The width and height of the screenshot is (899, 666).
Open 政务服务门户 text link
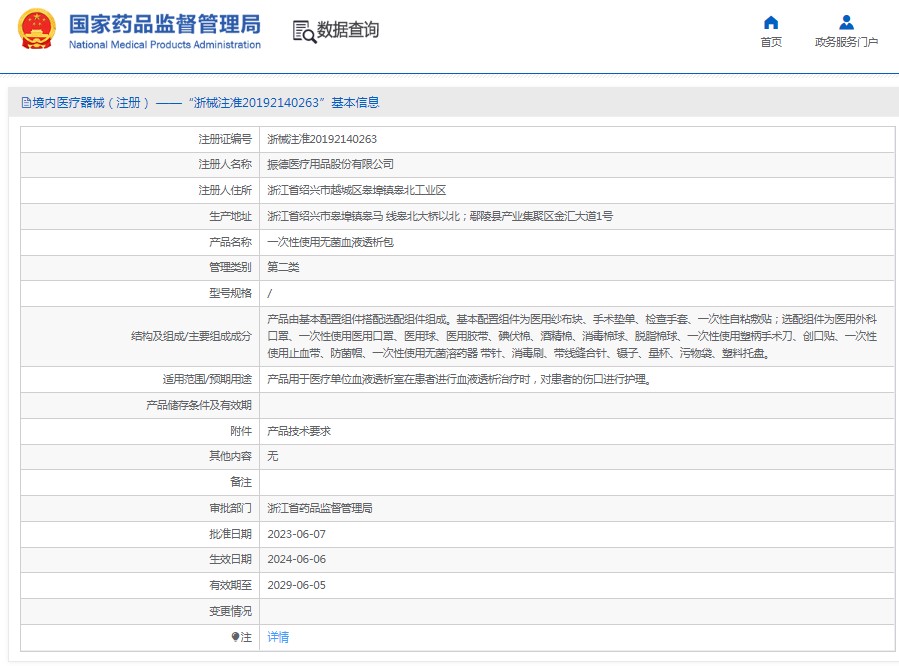pyautogui.click(x=846, y=42)
